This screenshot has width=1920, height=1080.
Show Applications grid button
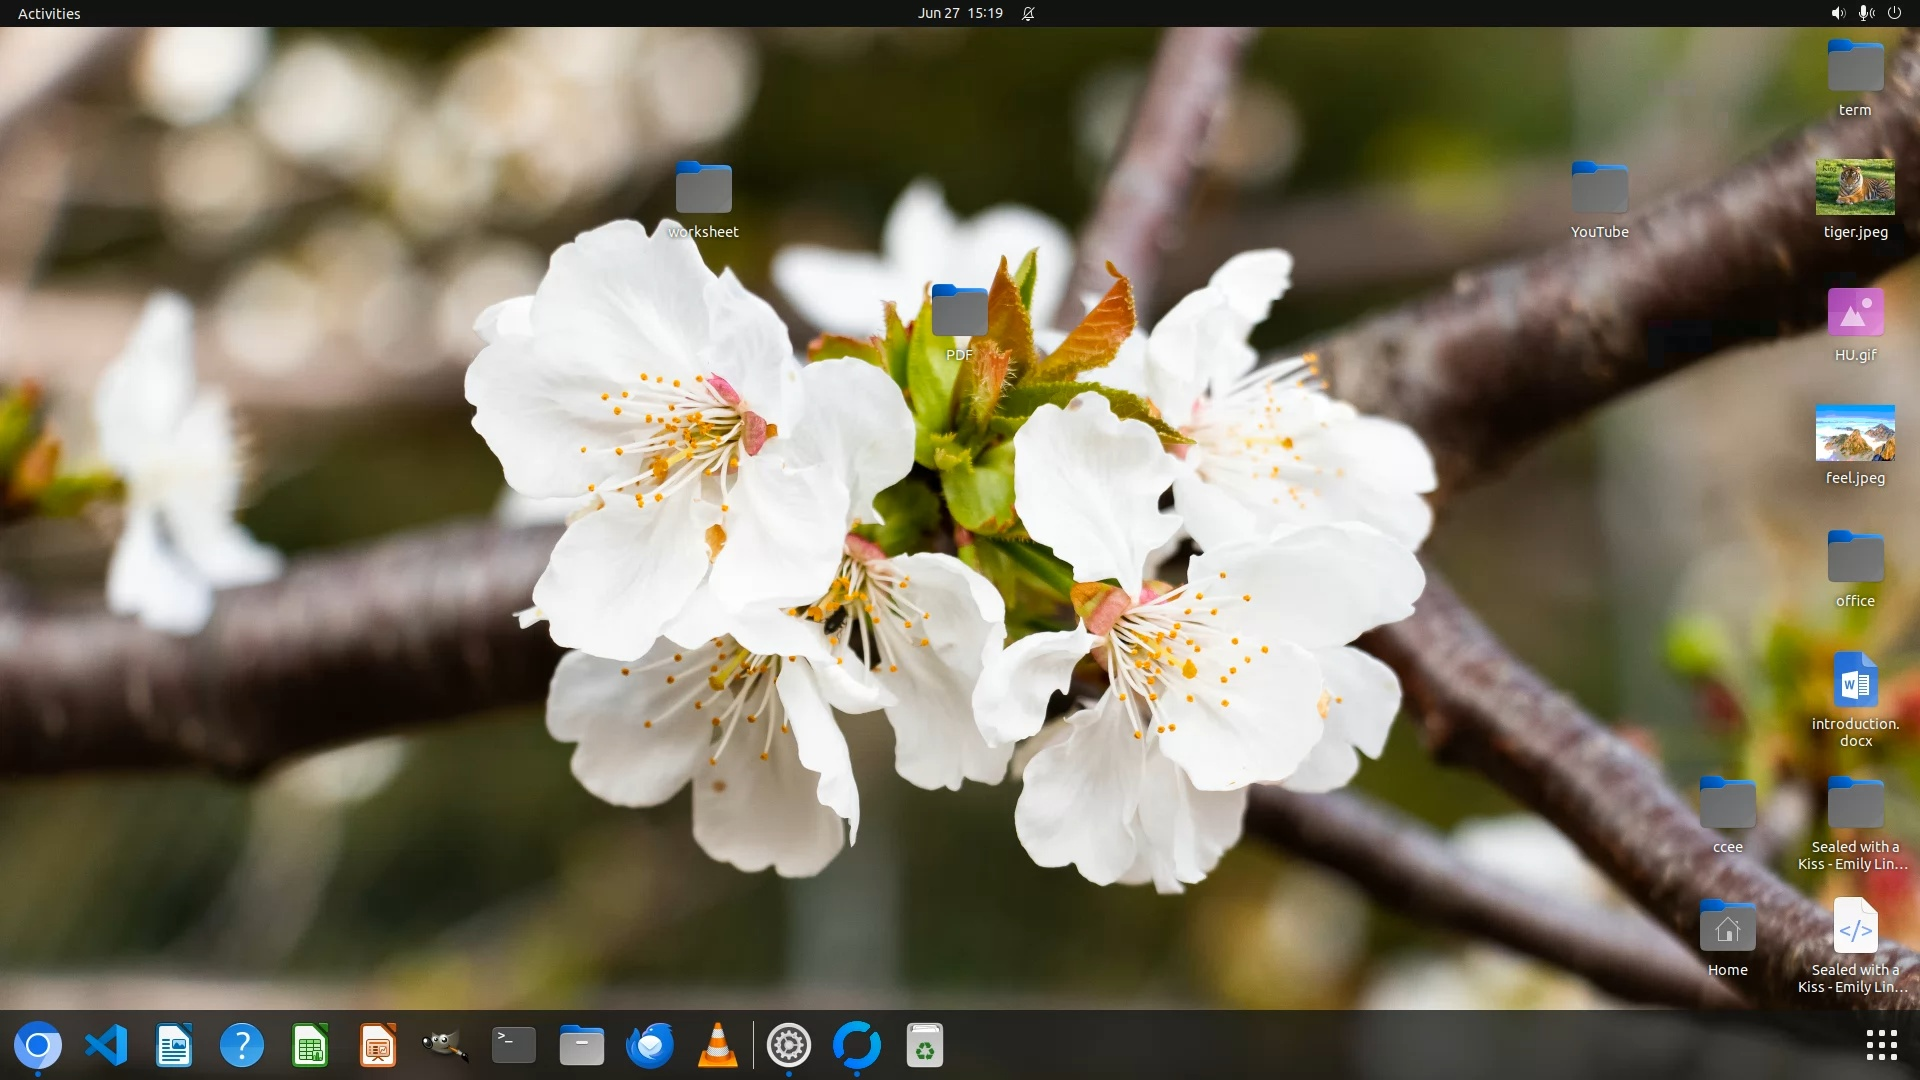(1881, 1046)
